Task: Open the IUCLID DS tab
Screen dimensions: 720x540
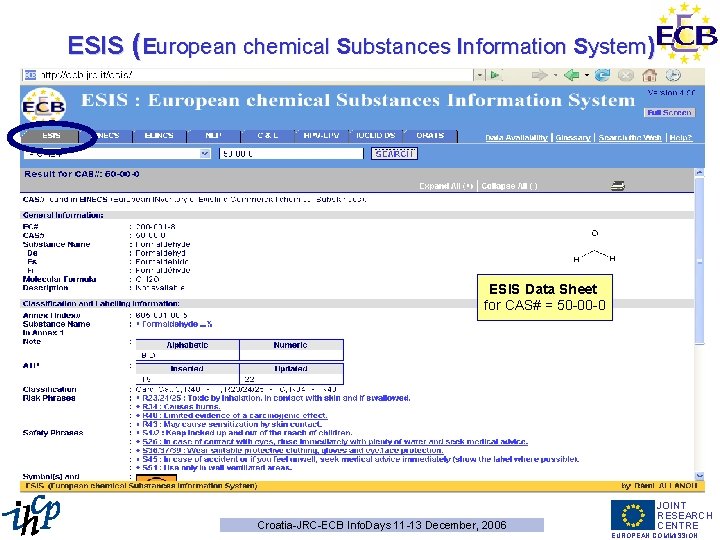Action: click(376, 135)
